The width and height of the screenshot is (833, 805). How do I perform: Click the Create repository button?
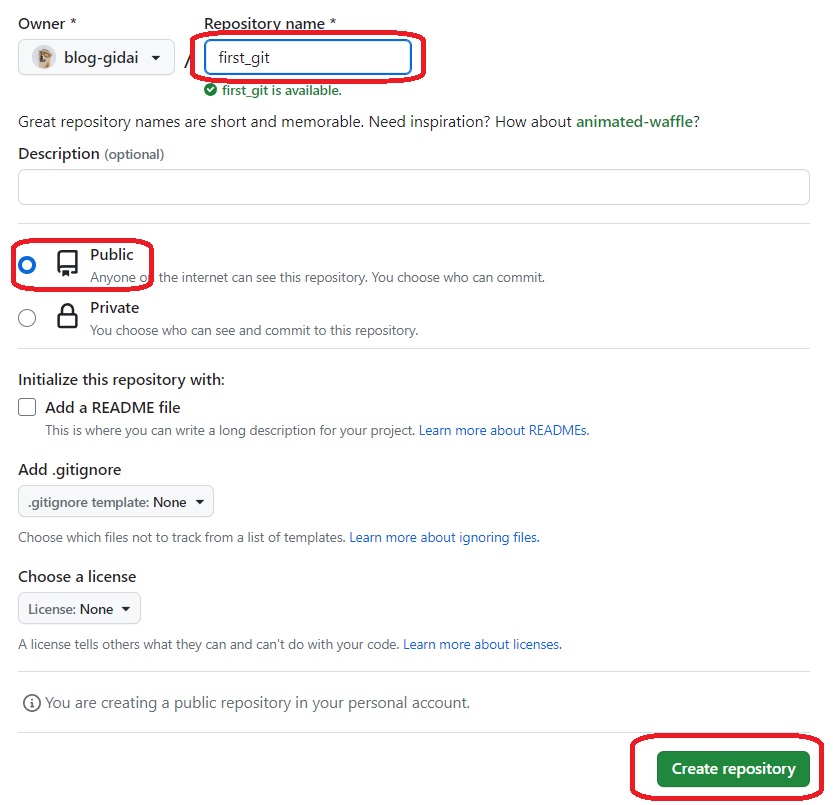(733, 769)
